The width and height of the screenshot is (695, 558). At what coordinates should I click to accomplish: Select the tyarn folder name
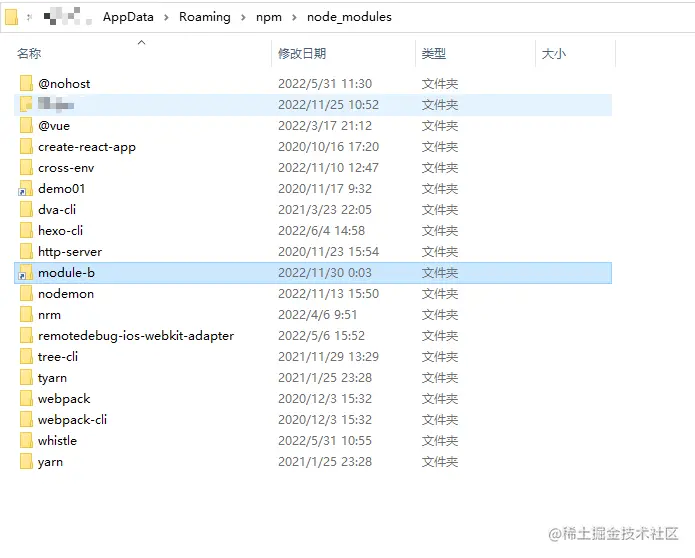(x=52, y=378)
